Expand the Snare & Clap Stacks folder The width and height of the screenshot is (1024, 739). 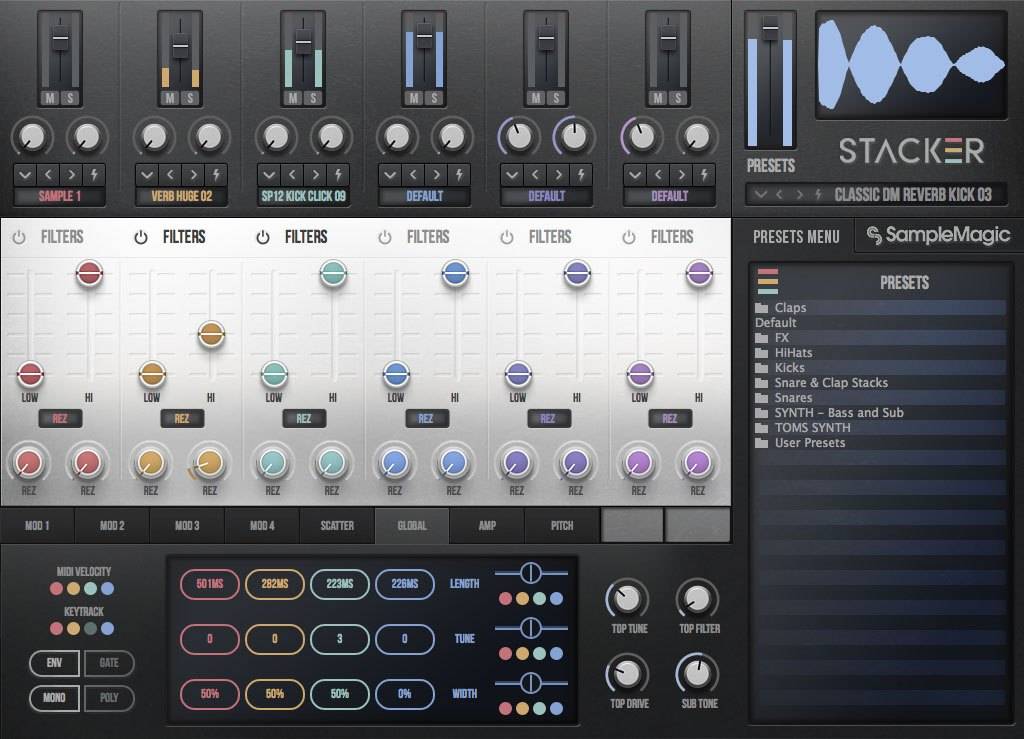tap(762, 383)
